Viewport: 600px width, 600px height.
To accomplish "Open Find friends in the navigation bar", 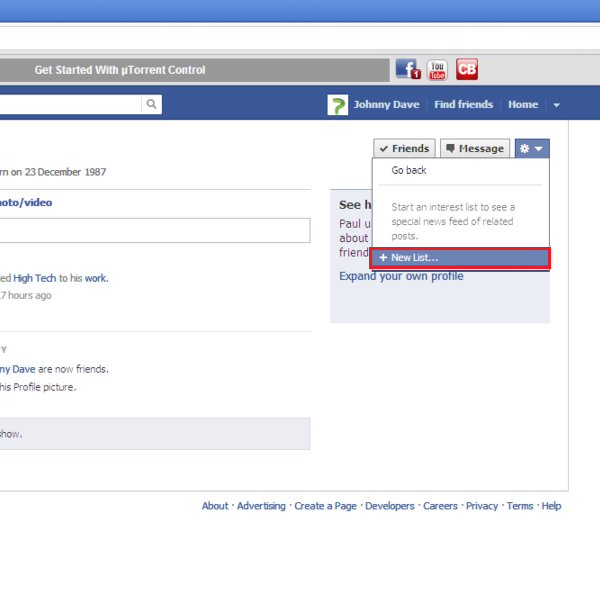I will click(x=463, y=104).
